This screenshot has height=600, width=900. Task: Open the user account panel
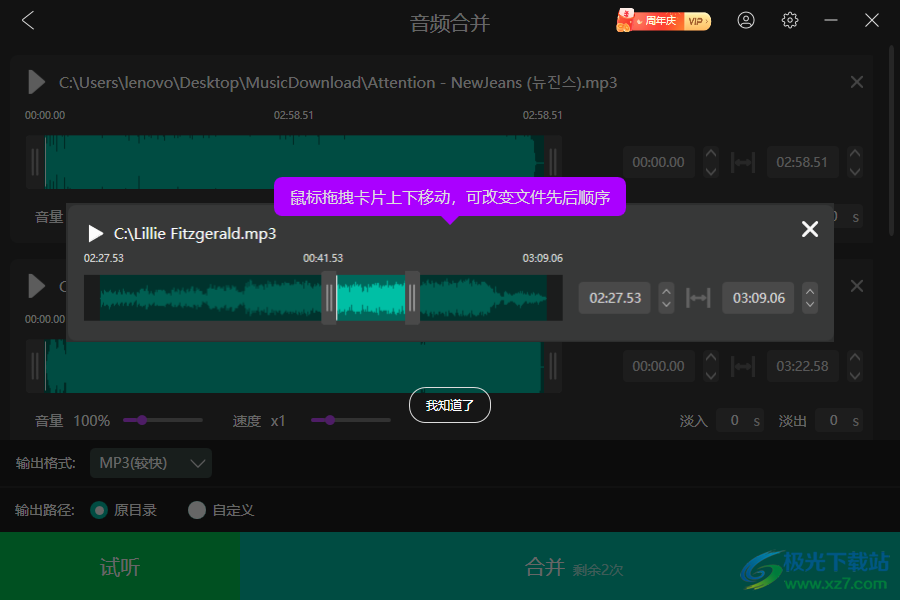coord(746,20)
